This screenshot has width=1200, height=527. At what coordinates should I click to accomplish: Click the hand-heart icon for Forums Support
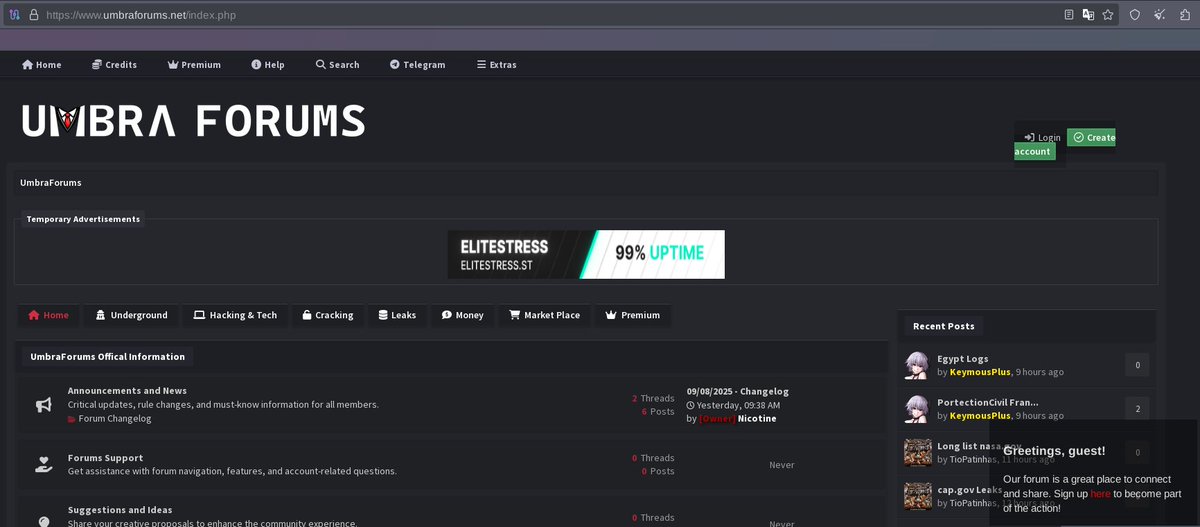point(44,464)
